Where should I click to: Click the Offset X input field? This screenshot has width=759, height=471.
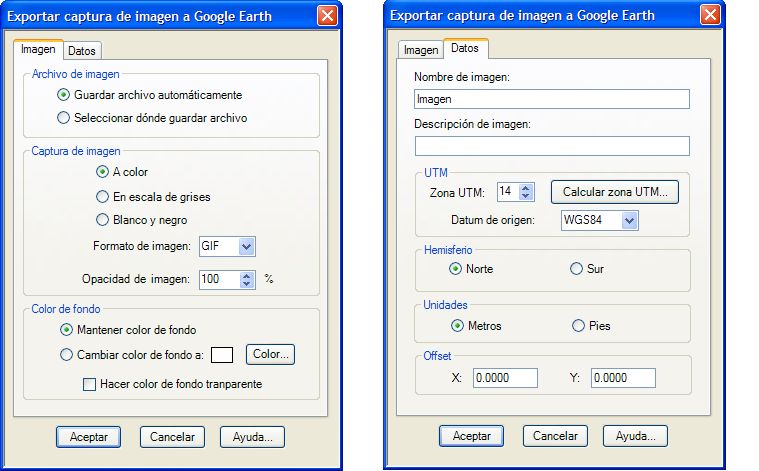pyautogui.click(x=505, y=378)
